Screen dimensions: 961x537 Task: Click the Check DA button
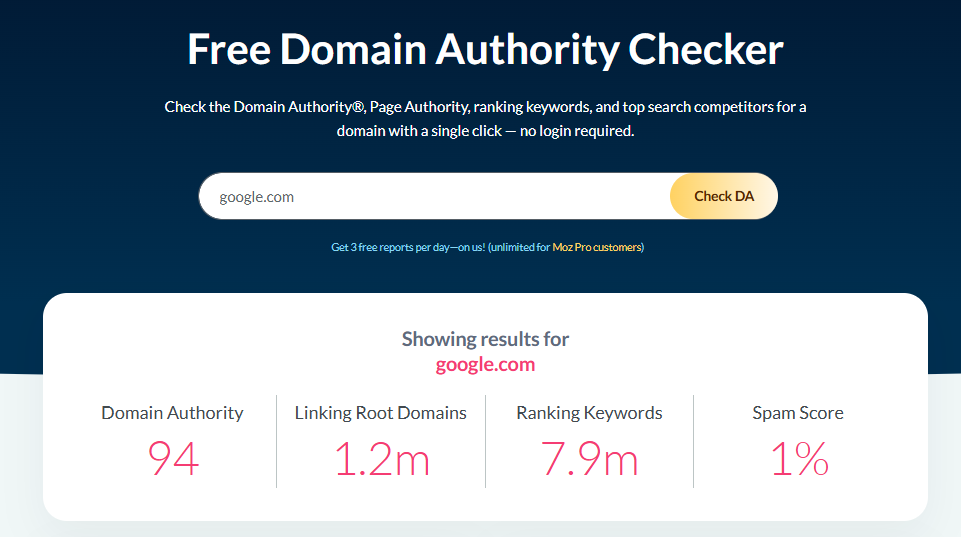point(724,196)
